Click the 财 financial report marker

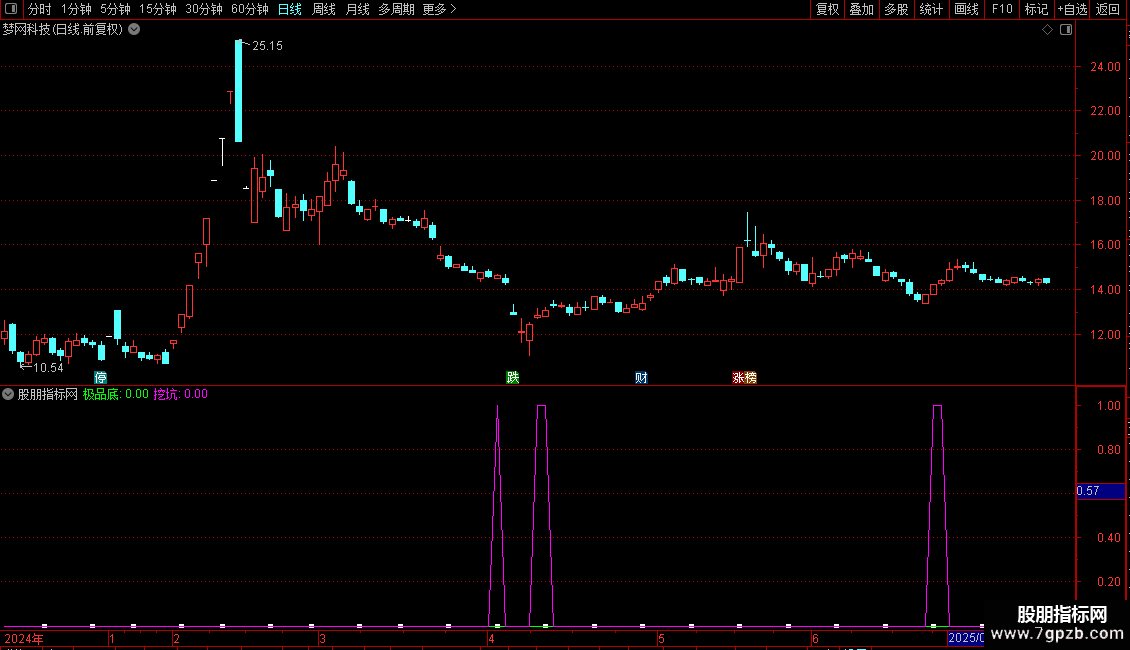tap(641, 378)
